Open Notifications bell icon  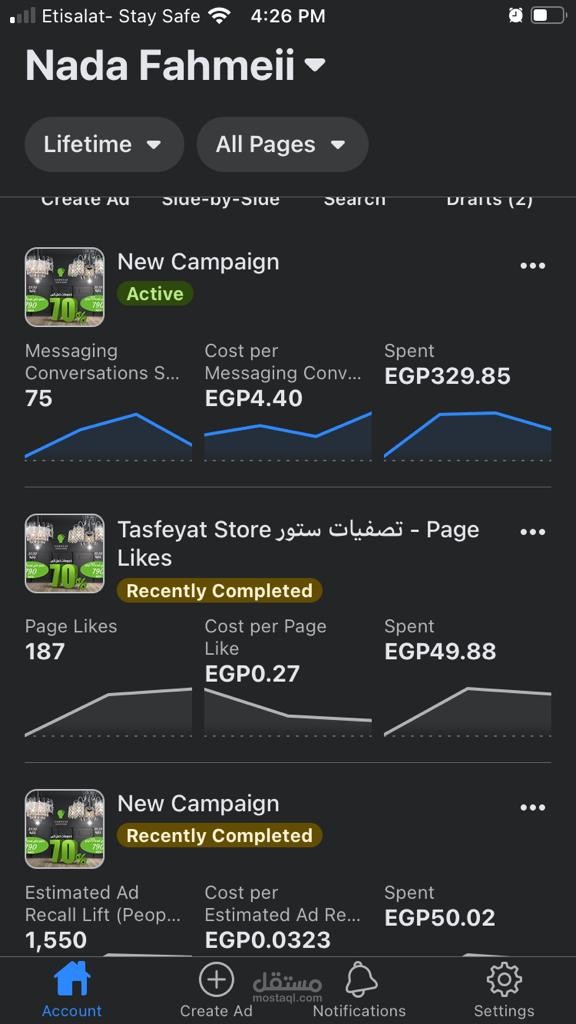click(x=361, y=980)
